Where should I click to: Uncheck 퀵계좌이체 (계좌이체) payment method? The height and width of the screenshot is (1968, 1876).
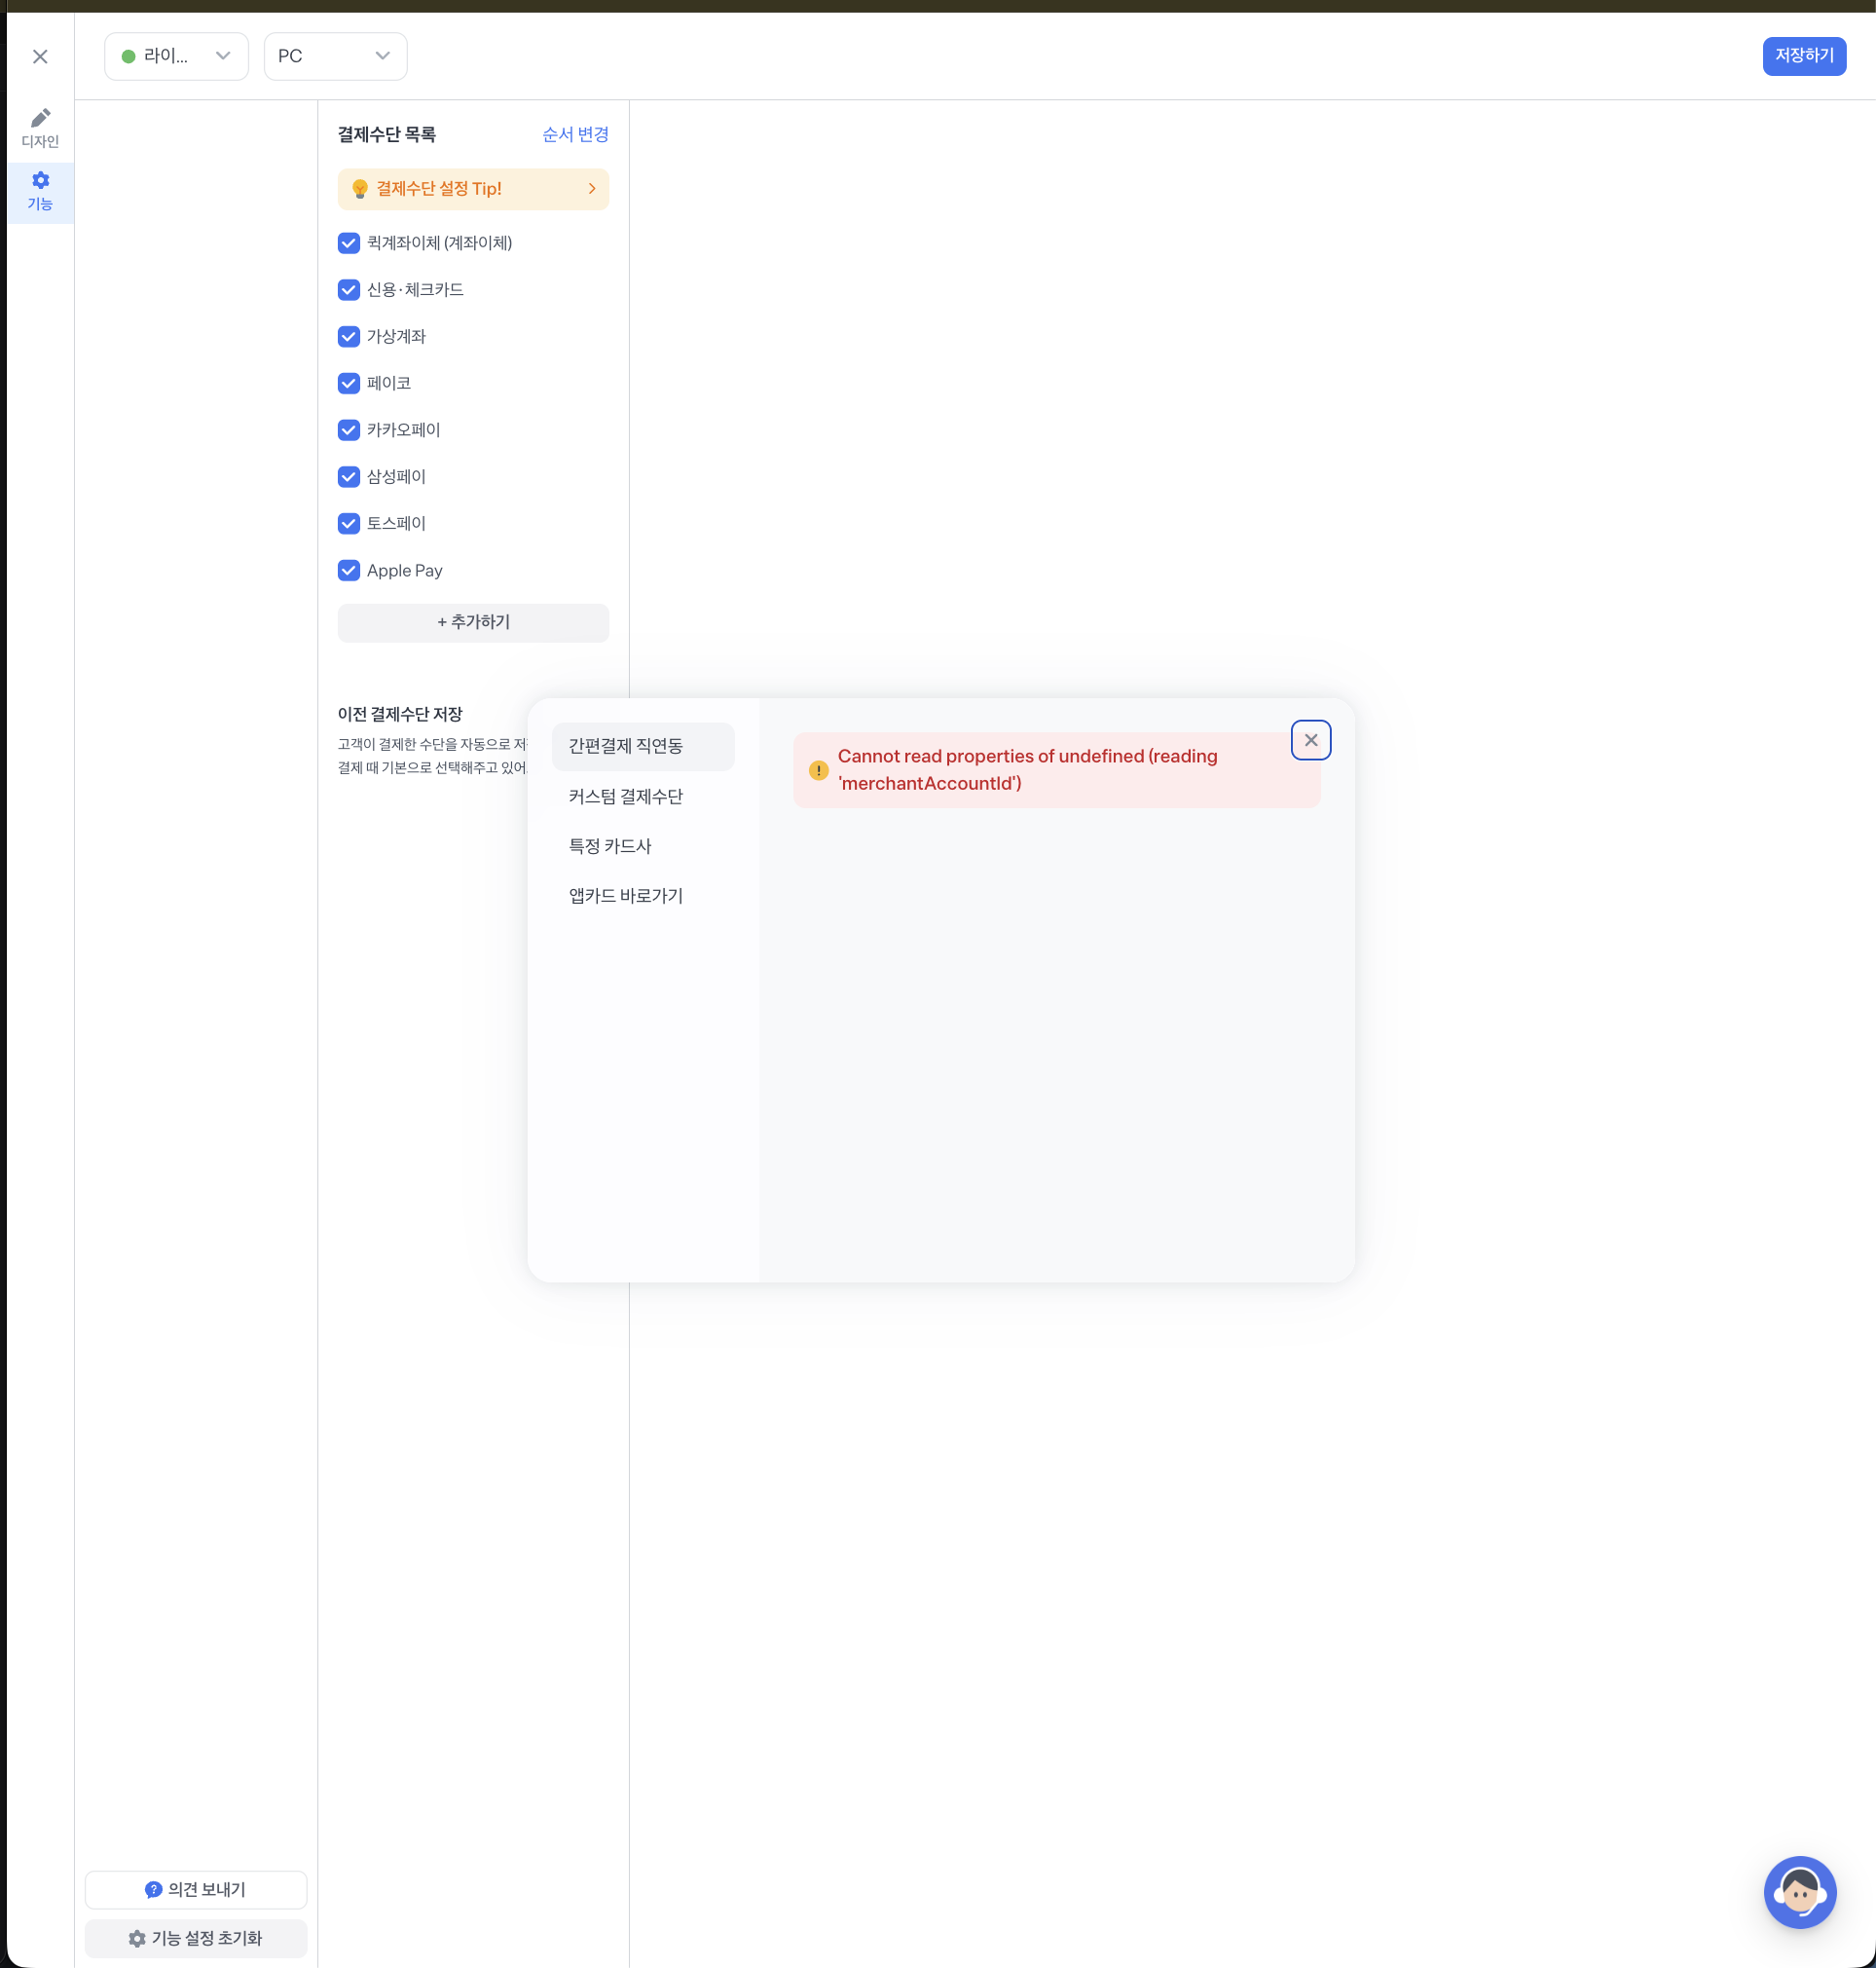[348, 243]
